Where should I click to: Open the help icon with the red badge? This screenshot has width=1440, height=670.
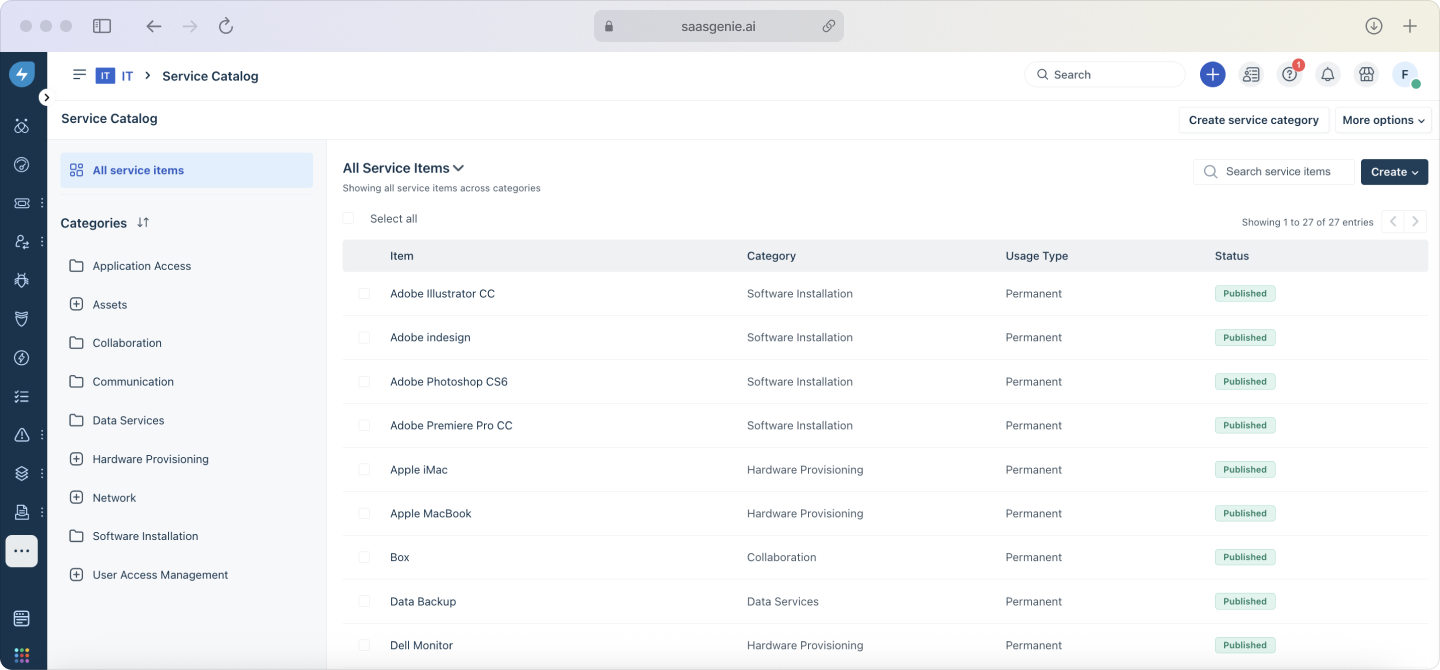click(x=1289, y=74)
